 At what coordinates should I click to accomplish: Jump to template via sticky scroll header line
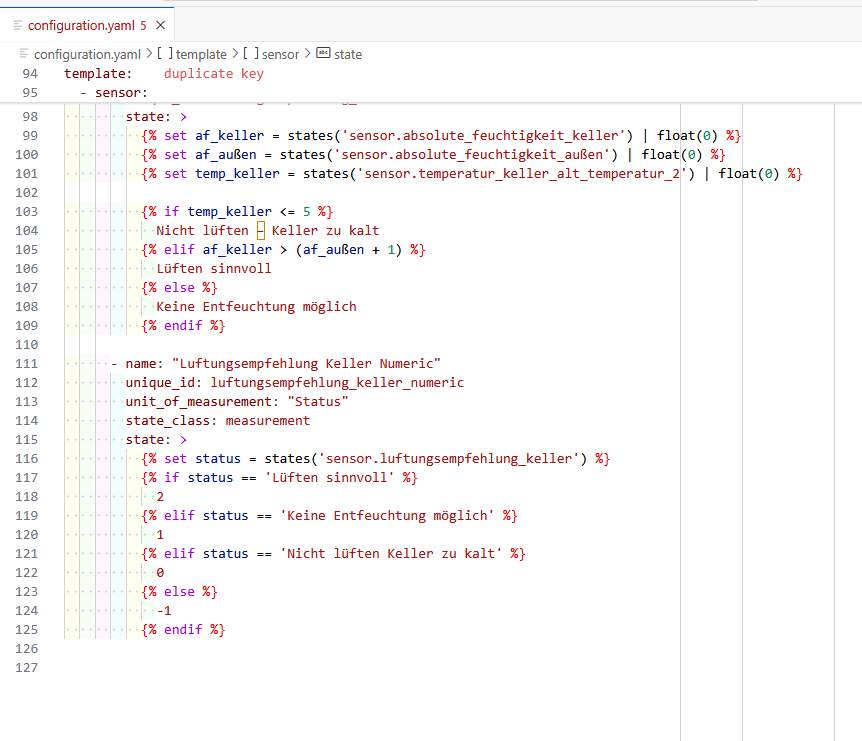(97, 73)
